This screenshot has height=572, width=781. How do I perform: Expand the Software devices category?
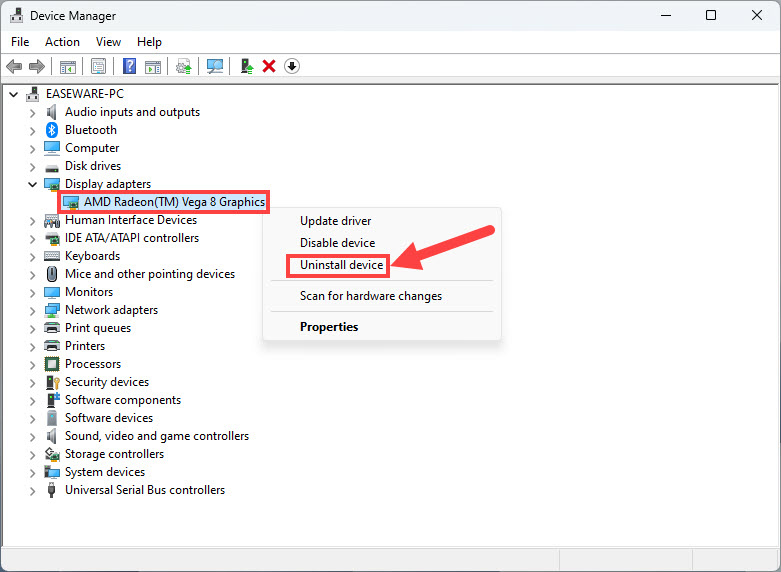[x=32, y=419]
